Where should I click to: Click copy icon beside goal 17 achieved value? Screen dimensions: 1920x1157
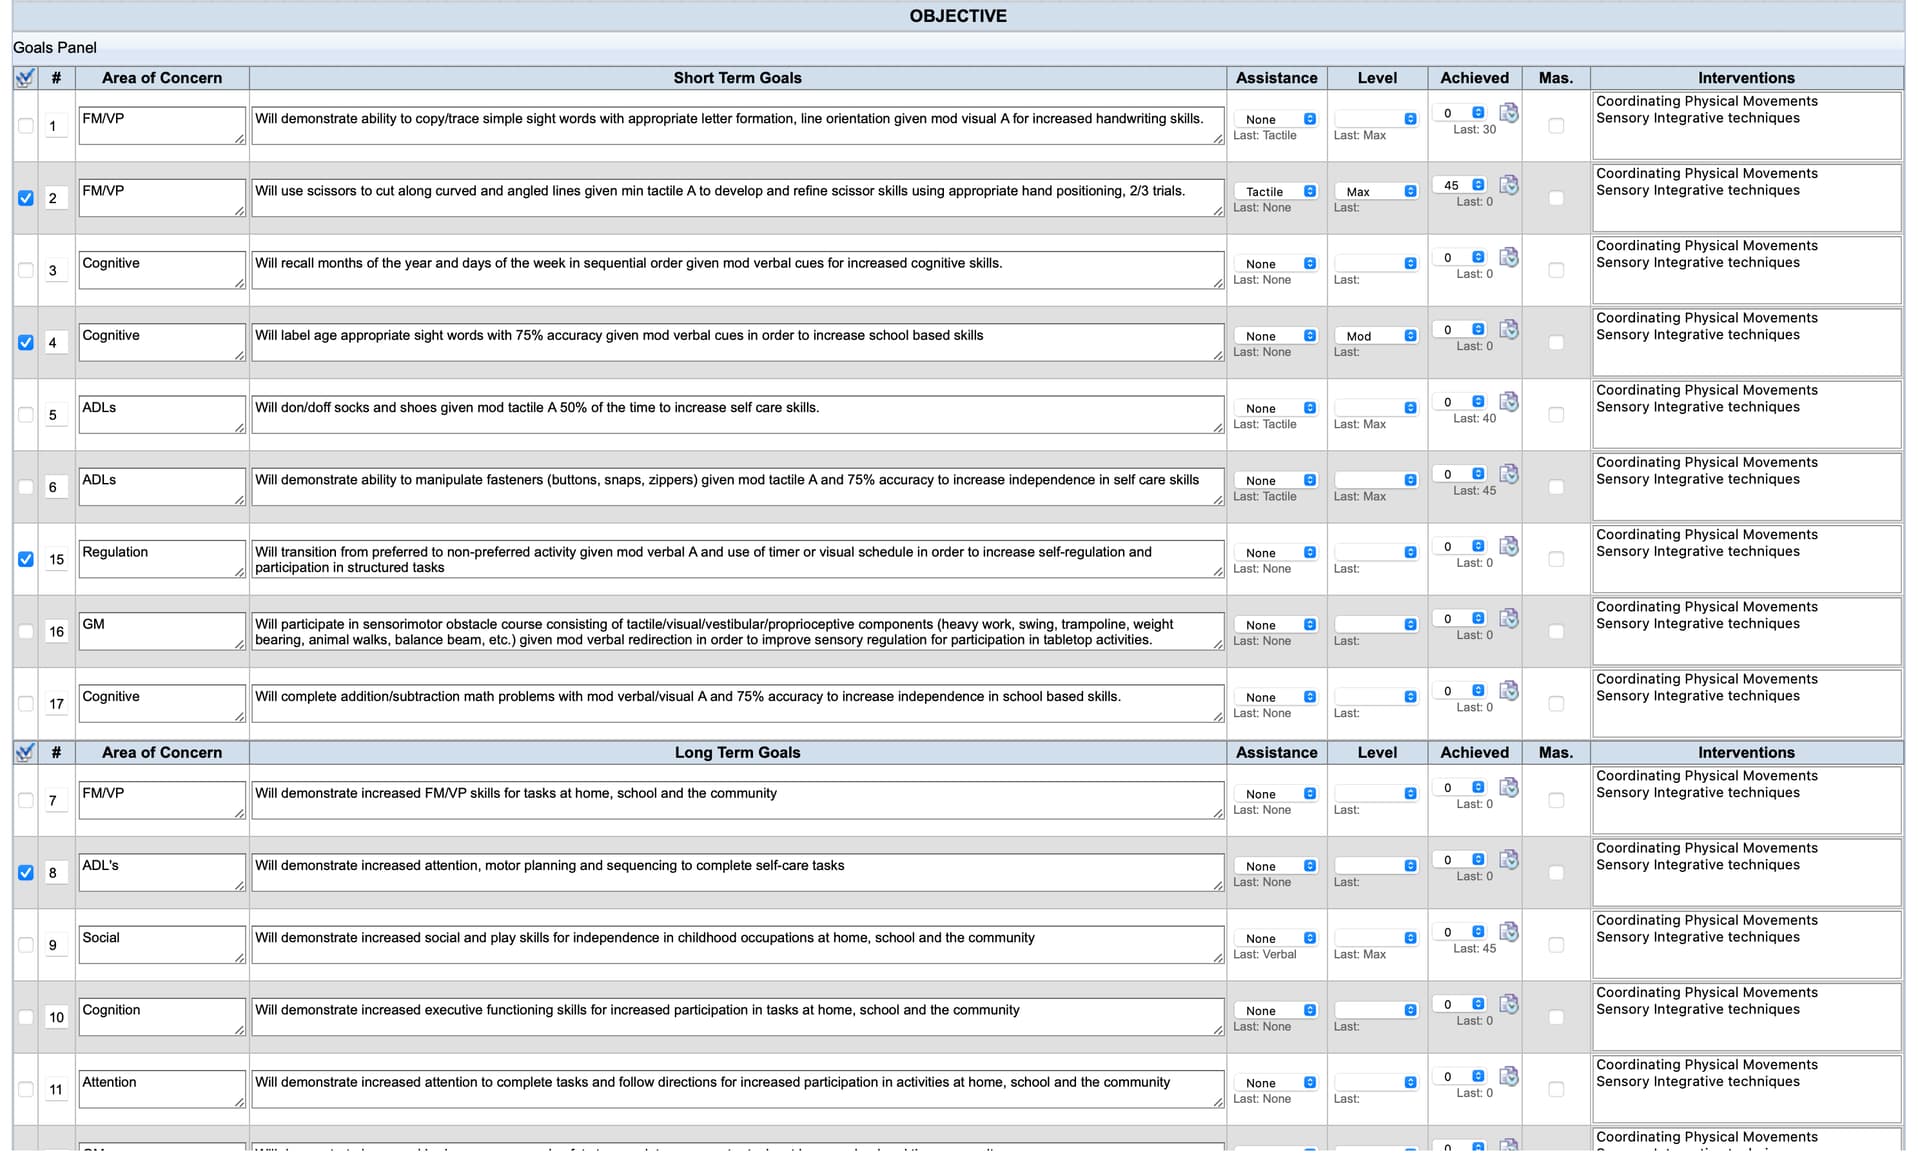click(x=1509, y=691)
